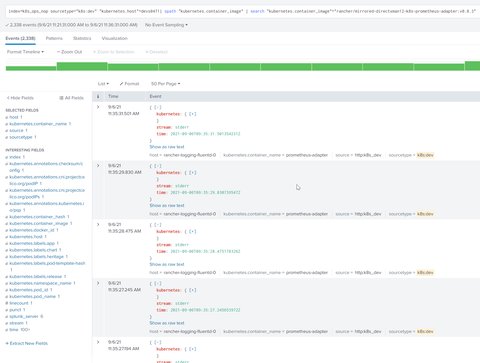This screenshot has width=480, height=363.
Task: Open the linecount field
Action: tap(19, 303)
